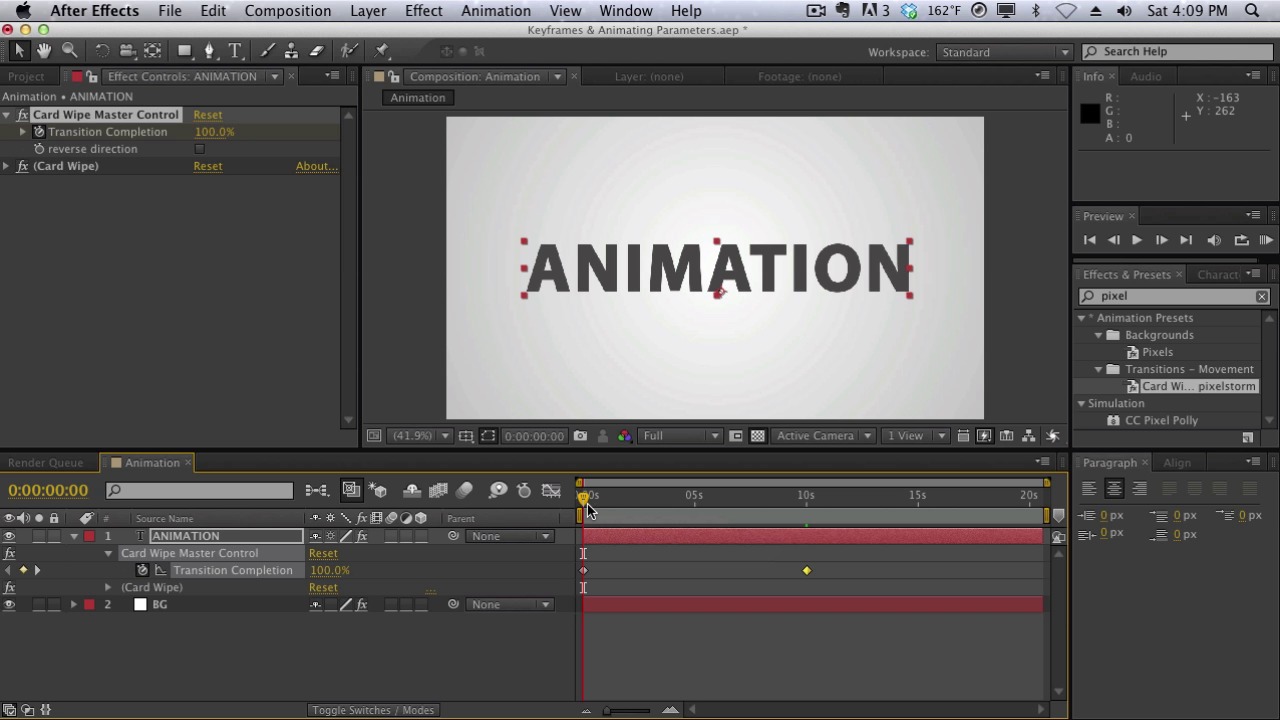
Task: Toggle transparency grid in composition viewer
Action: (758, 436)
